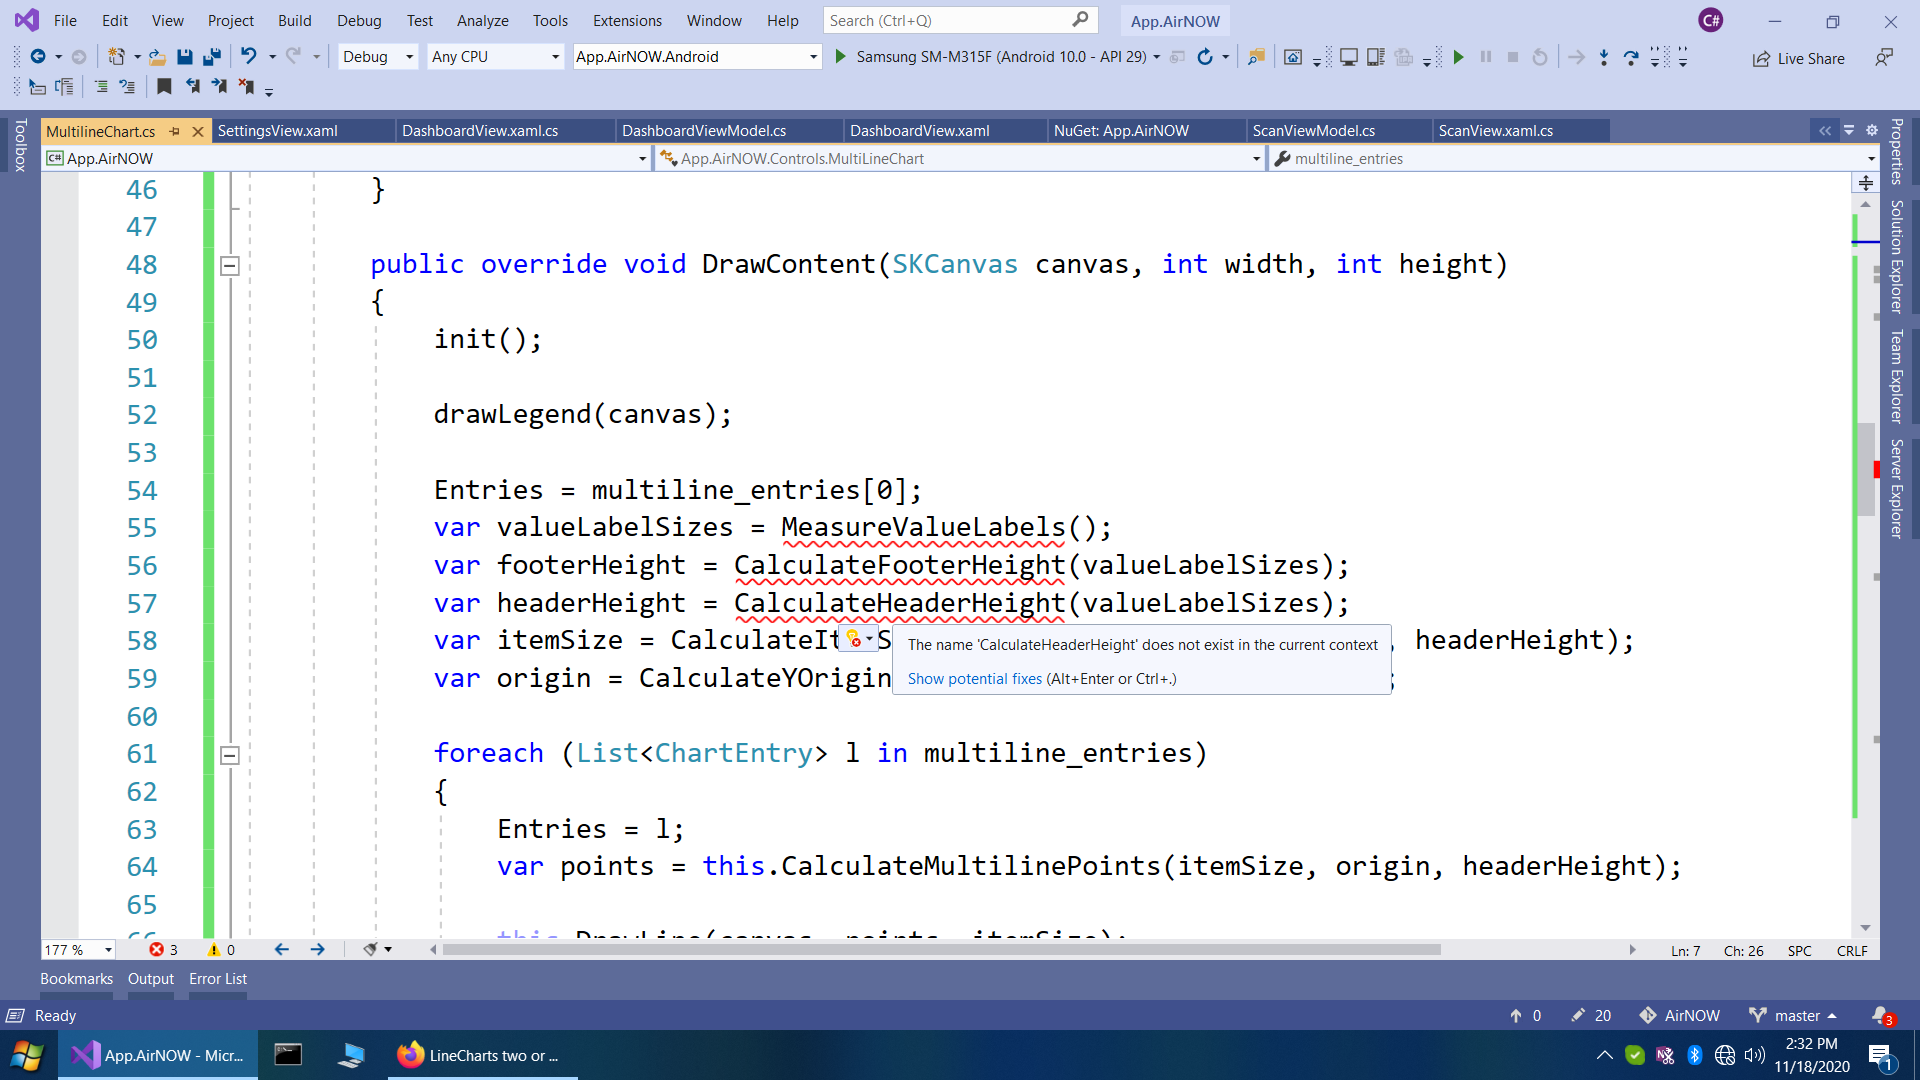Screen dimensions: 1920x1080
Task: Open the Analyze menu
Action: 482,20
